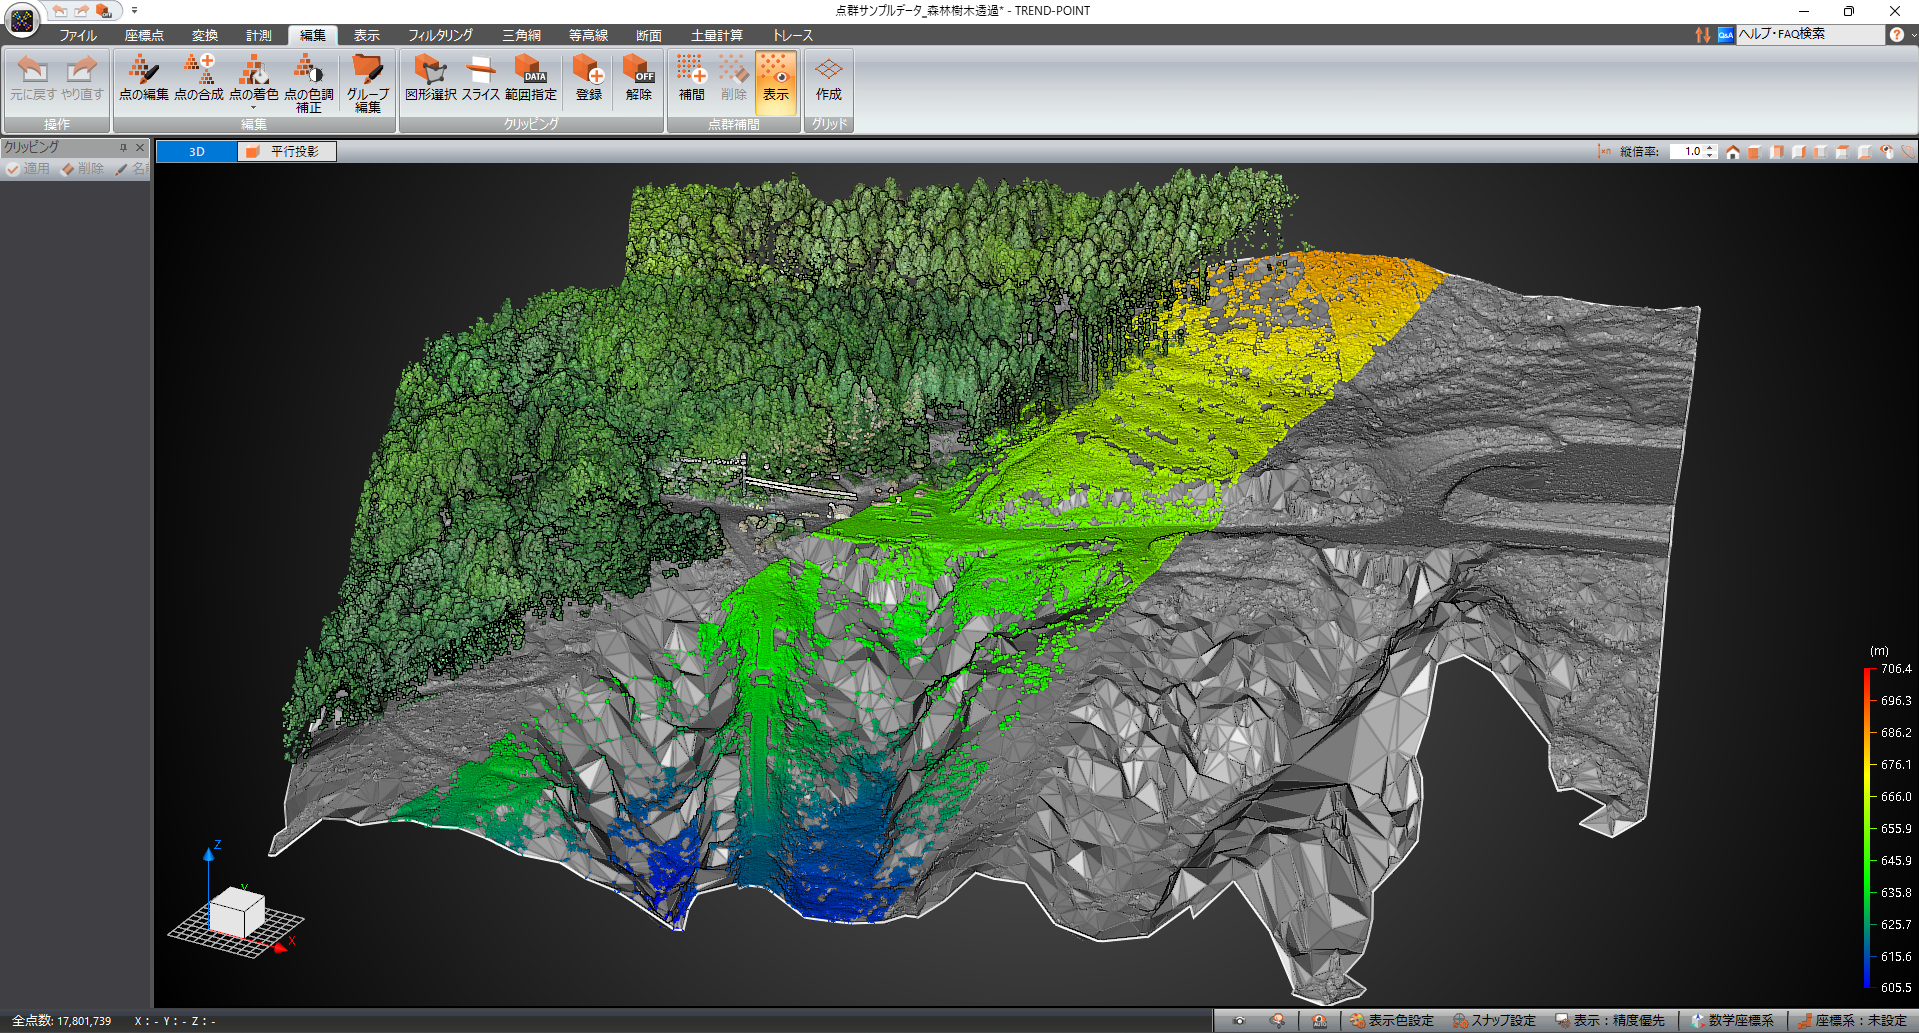Run 補間 point cloud interpolation
The width and height of the screenshot is (1919, 1033).
click(x=691, y=79)
